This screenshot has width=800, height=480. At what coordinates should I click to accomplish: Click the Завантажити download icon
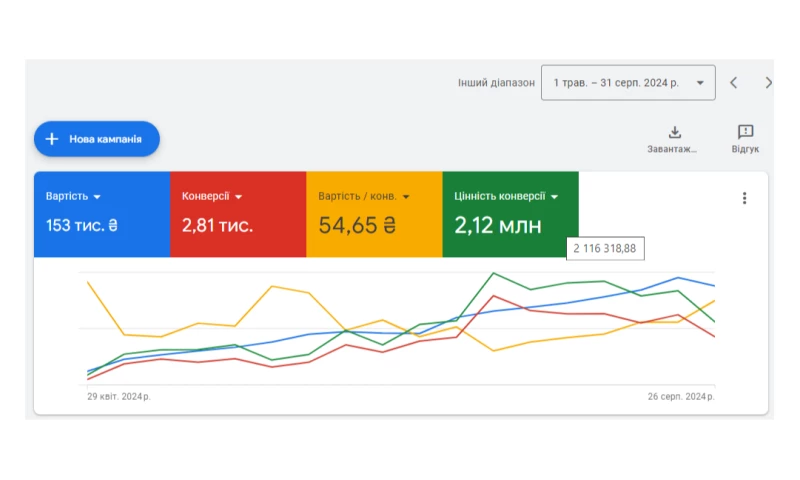(x=674, y=132)
